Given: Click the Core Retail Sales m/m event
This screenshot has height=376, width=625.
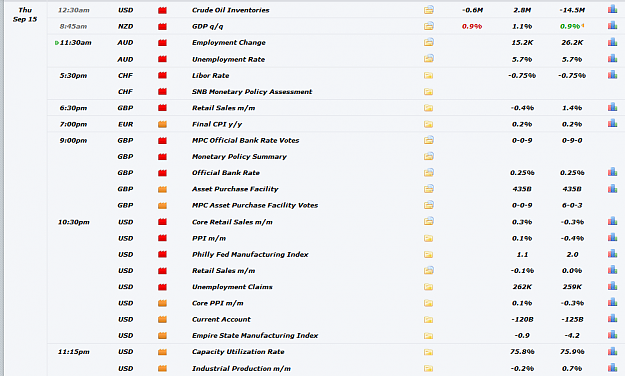Looking at the screenshot, I should coord(232,222).
